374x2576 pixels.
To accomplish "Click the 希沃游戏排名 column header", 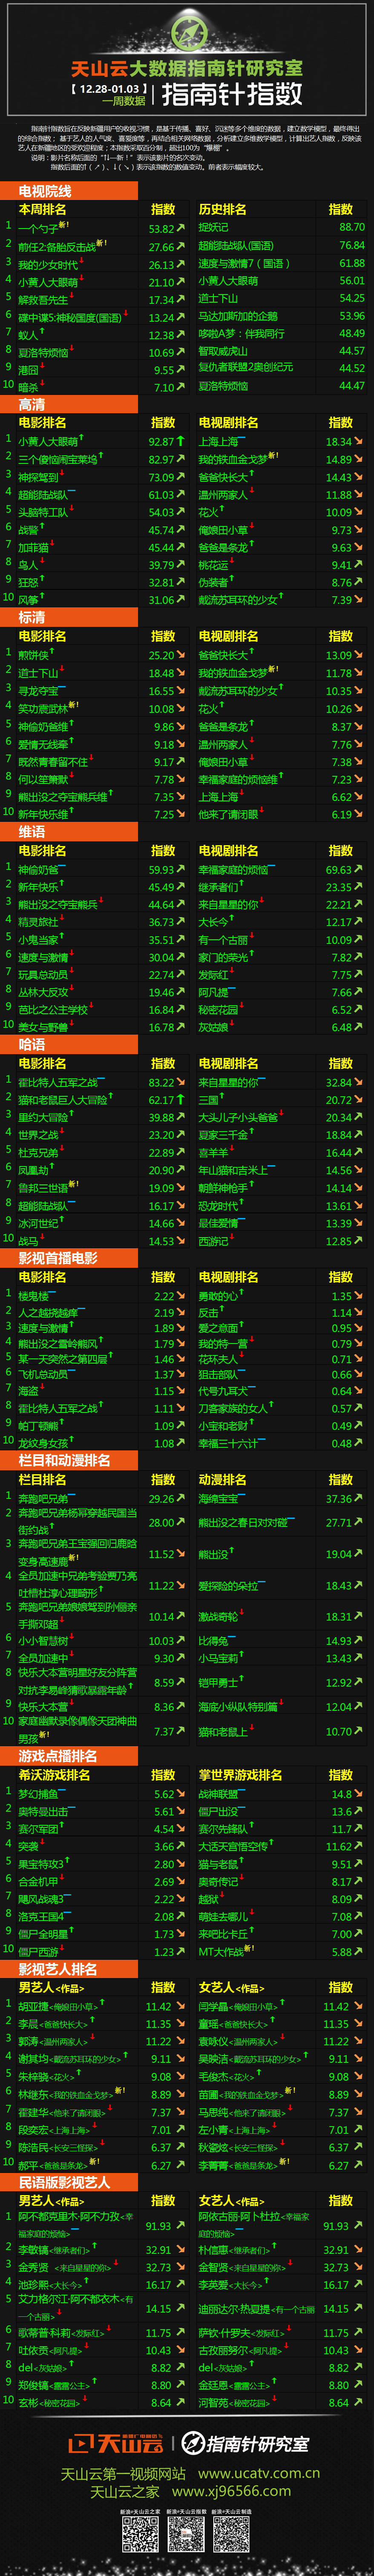I will tap(54, 1775).
